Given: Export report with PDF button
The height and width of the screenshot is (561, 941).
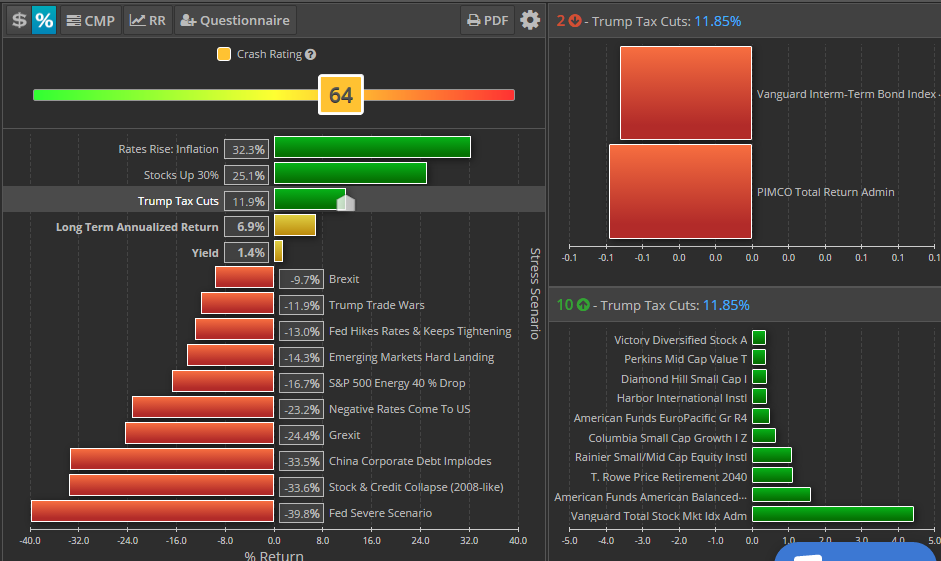Looking at the screenshot, I should point(487,20).
